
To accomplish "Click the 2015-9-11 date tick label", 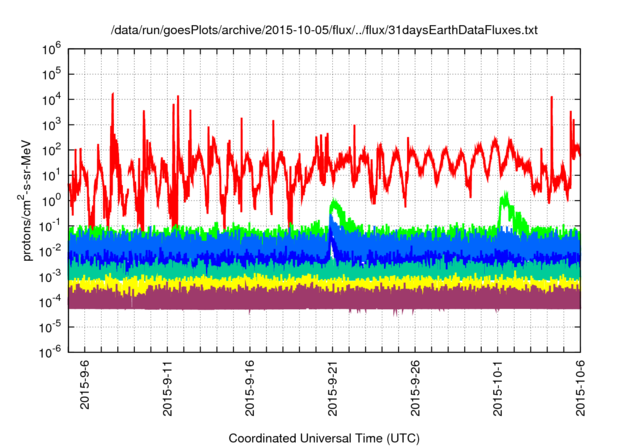I will (x=168, y=388).
